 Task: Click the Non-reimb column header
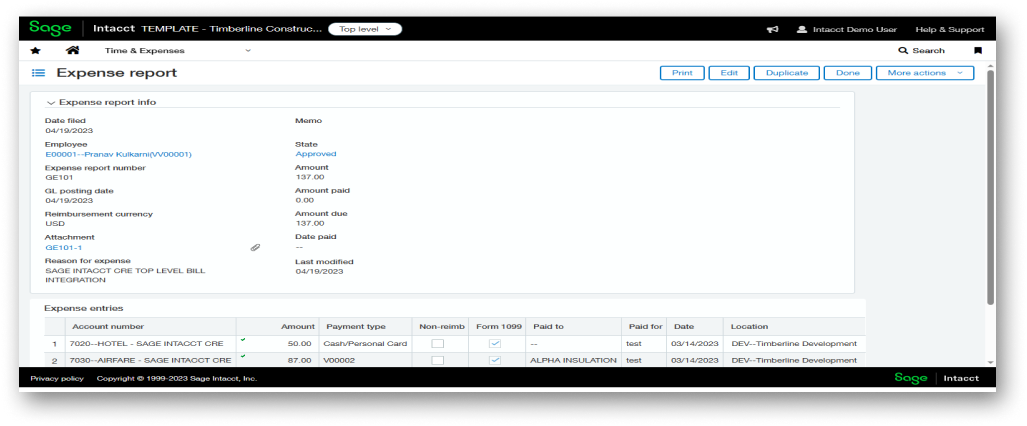click(441, 326)
